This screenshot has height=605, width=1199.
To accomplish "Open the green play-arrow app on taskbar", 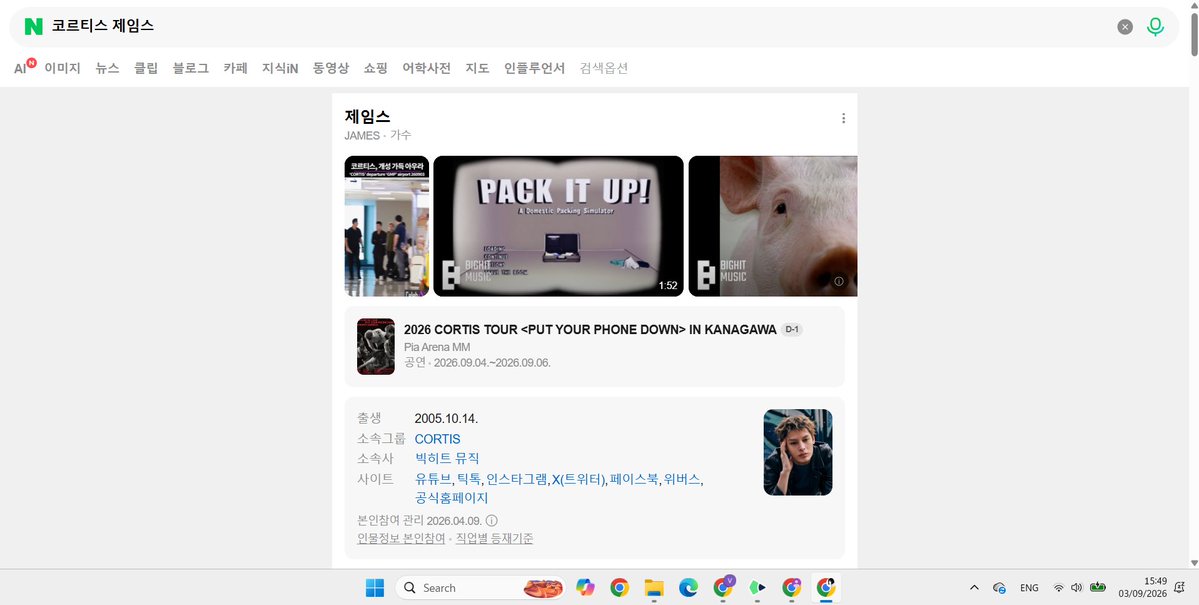I will point(757,587).
